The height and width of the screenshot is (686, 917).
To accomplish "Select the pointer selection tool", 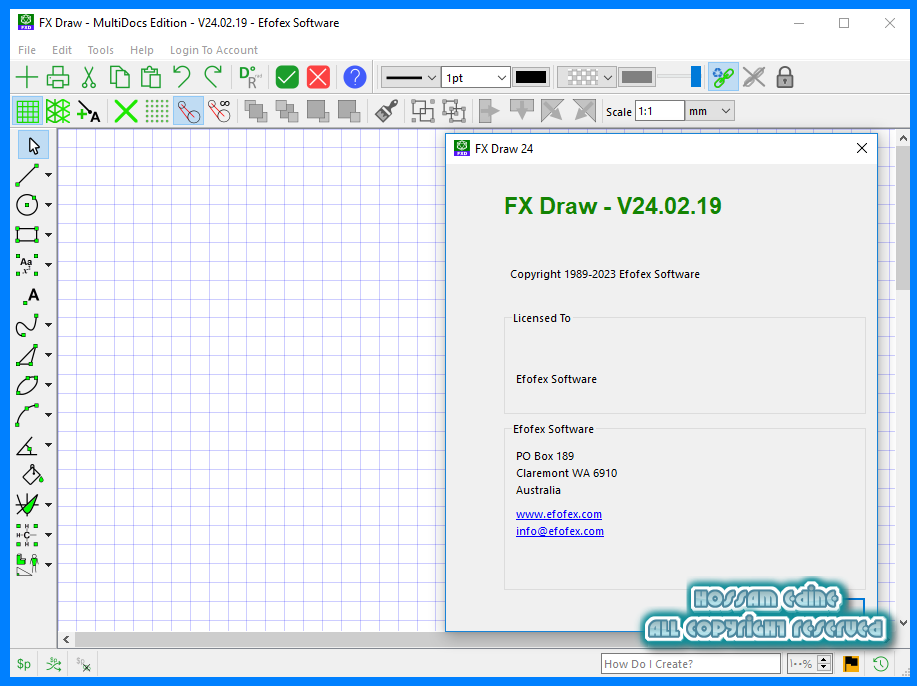I will [x=33, y=146].
